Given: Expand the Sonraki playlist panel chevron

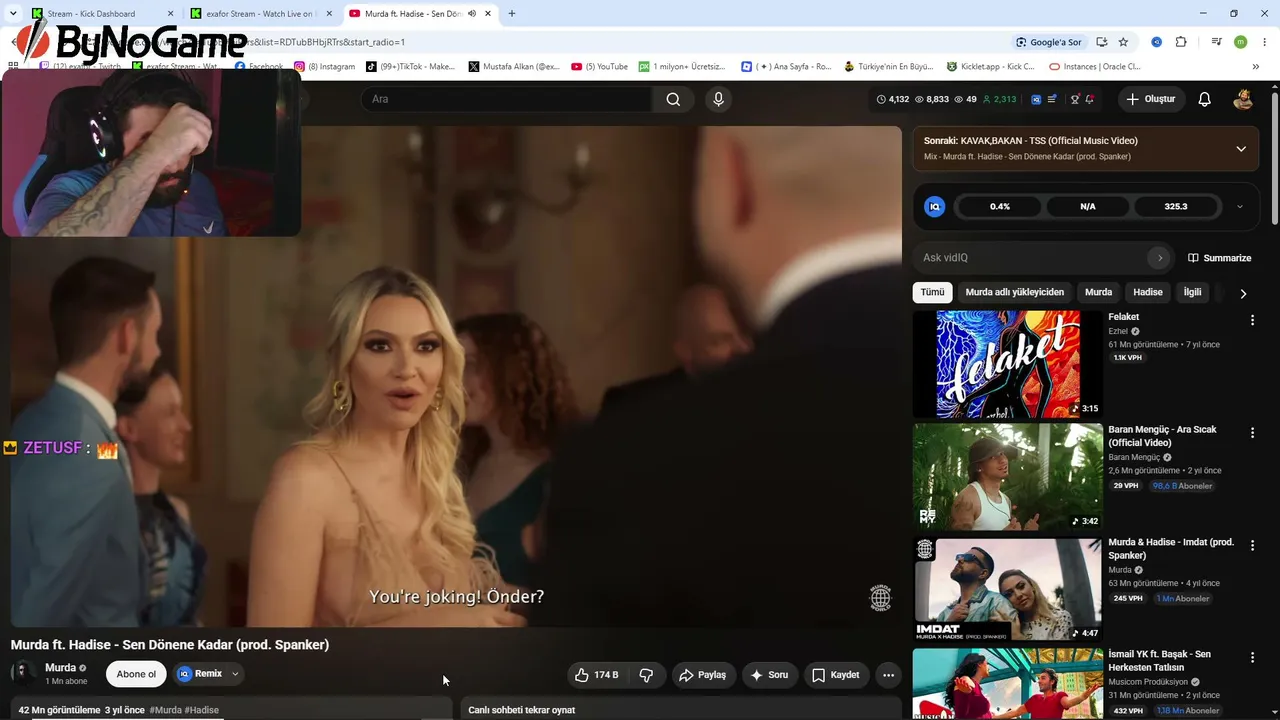Looking at the screenshot, I should tap(1241, 149).
